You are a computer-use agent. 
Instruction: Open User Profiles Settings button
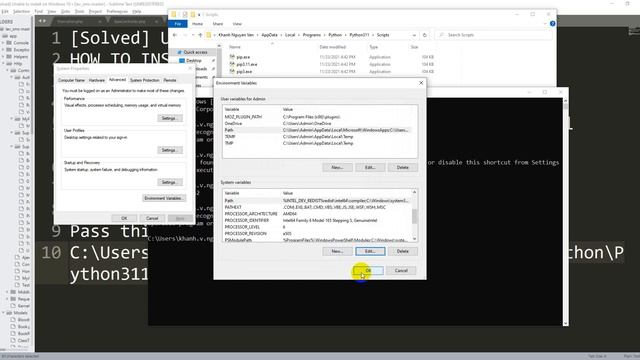click(x=169, y=150)
